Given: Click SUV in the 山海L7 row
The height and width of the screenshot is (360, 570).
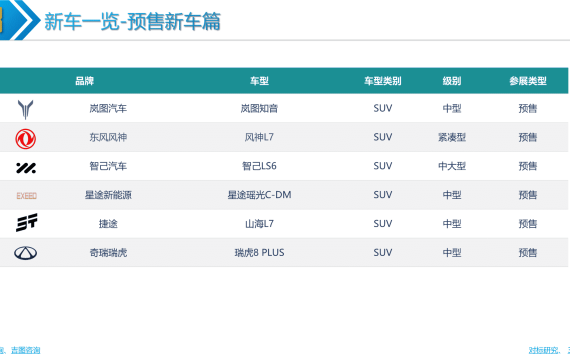Looking at the screenshot, I should coord(383,224).
